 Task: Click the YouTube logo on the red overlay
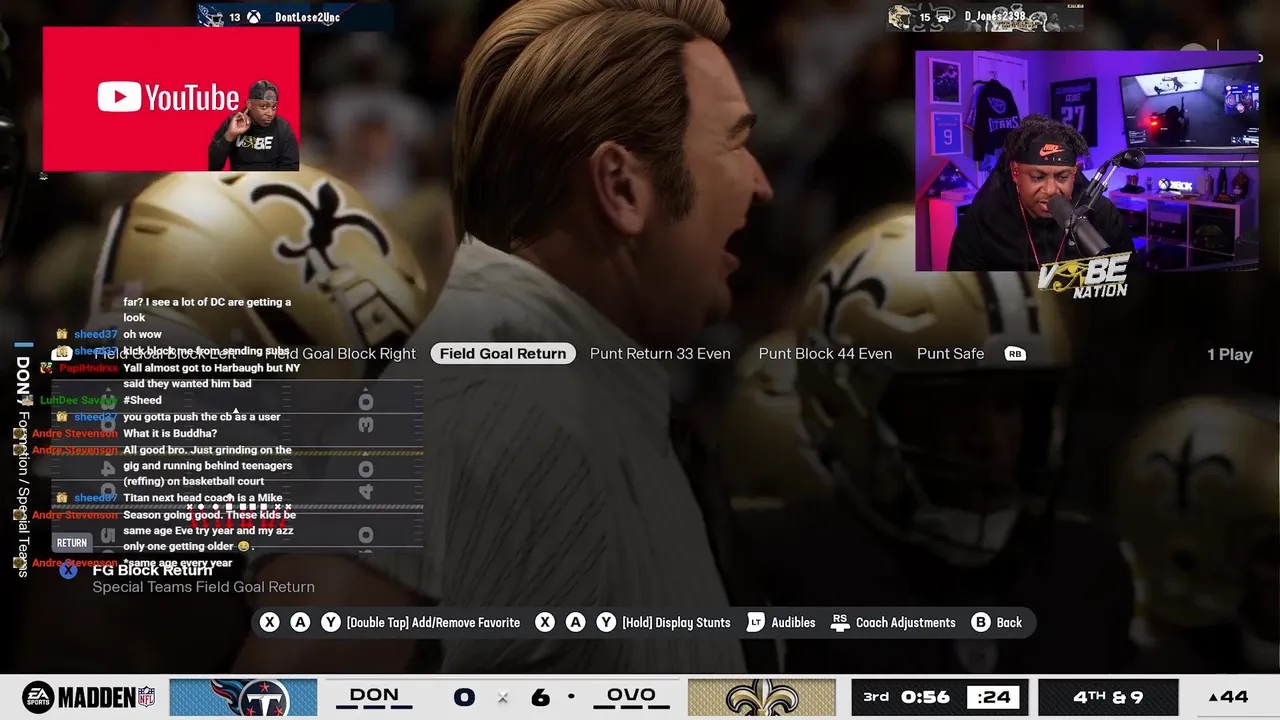(x=168, y=97)
